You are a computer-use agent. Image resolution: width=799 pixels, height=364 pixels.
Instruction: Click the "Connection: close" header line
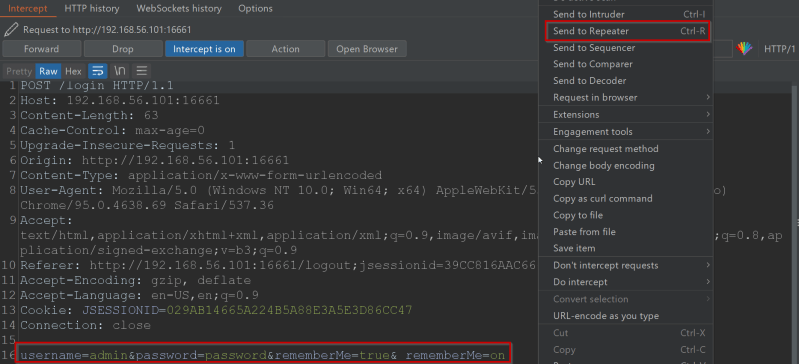tap(85, 325)
